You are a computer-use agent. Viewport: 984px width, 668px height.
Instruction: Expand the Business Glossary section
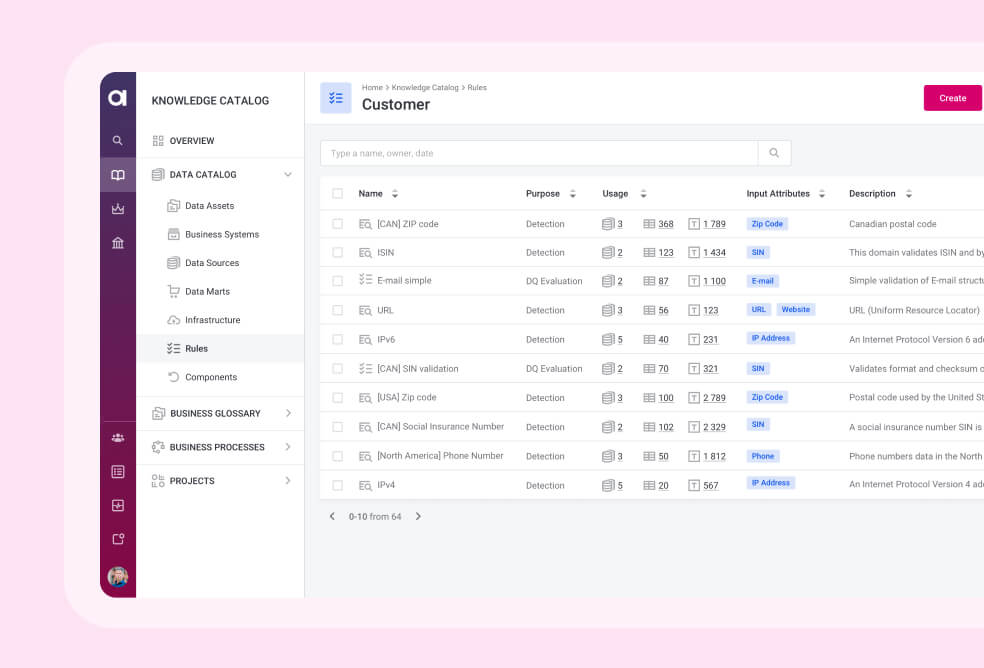point(288,413)
